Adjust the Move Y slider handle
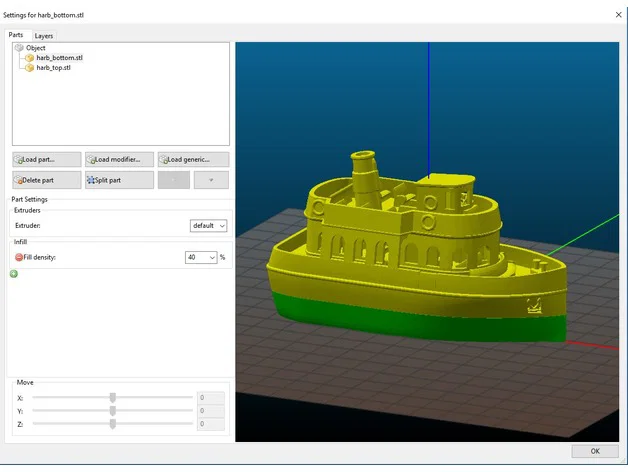 [113, 411]
